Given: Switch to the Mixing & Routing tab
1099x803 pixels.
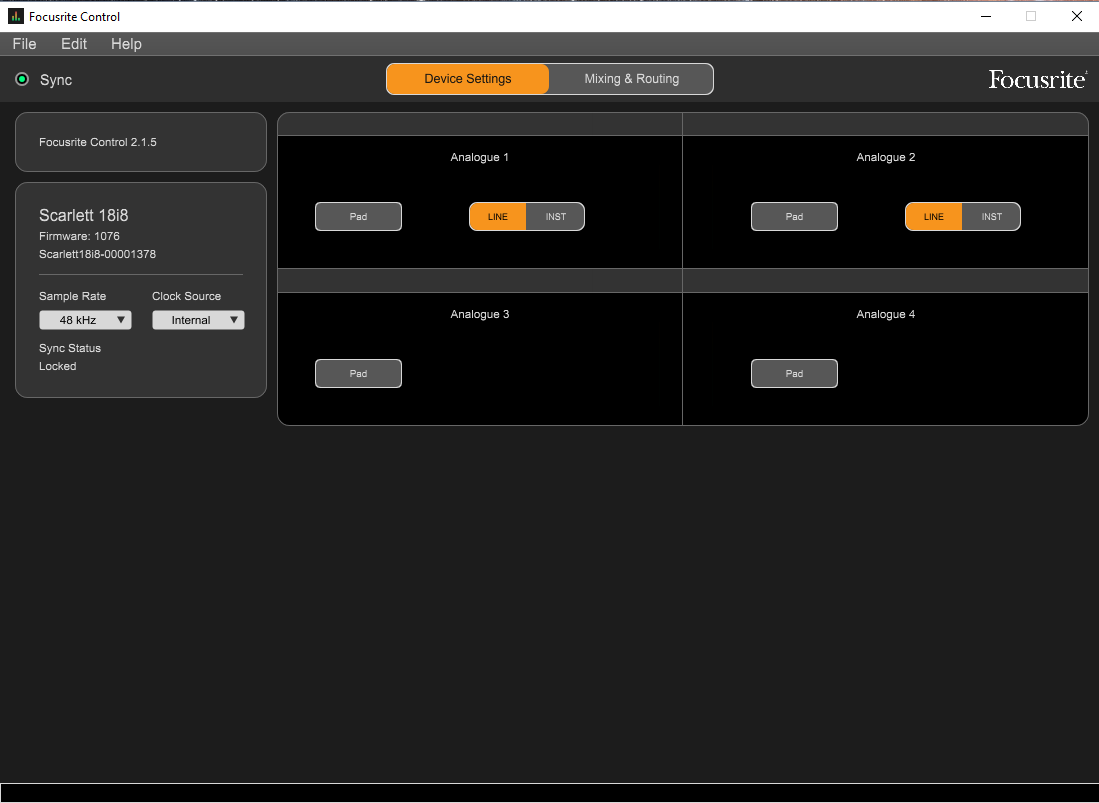Looking at the screenshot, I should 632,79.
